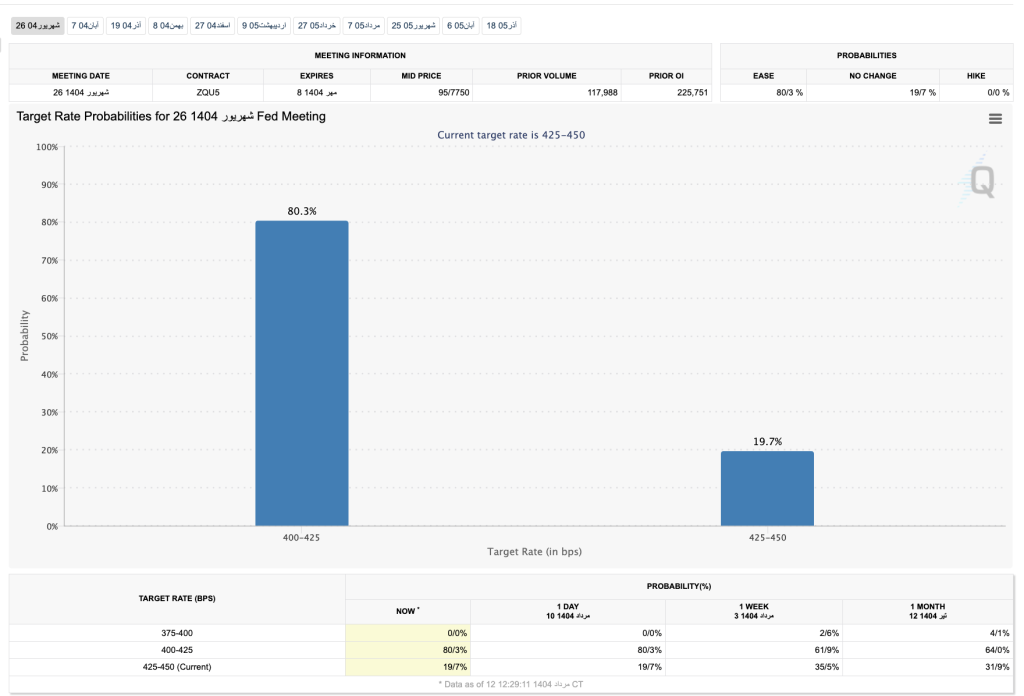Open the 6 آبان 05 meeting tab

[460, 25]
